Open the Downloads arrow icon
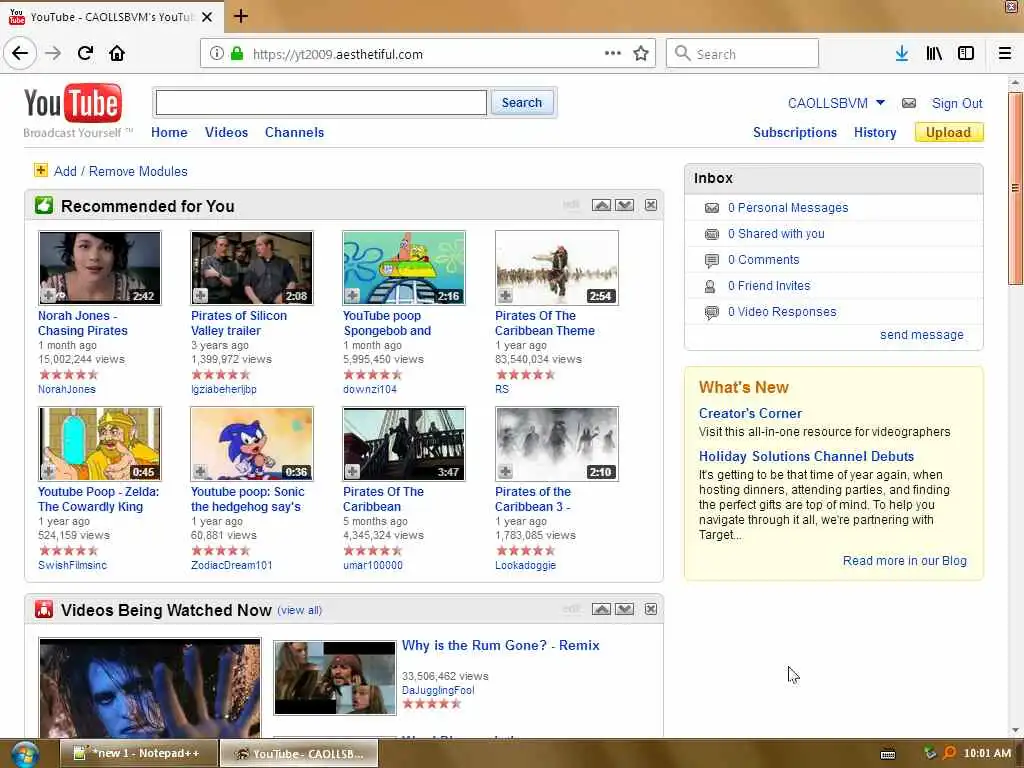1024x768 pixels. 901,54
